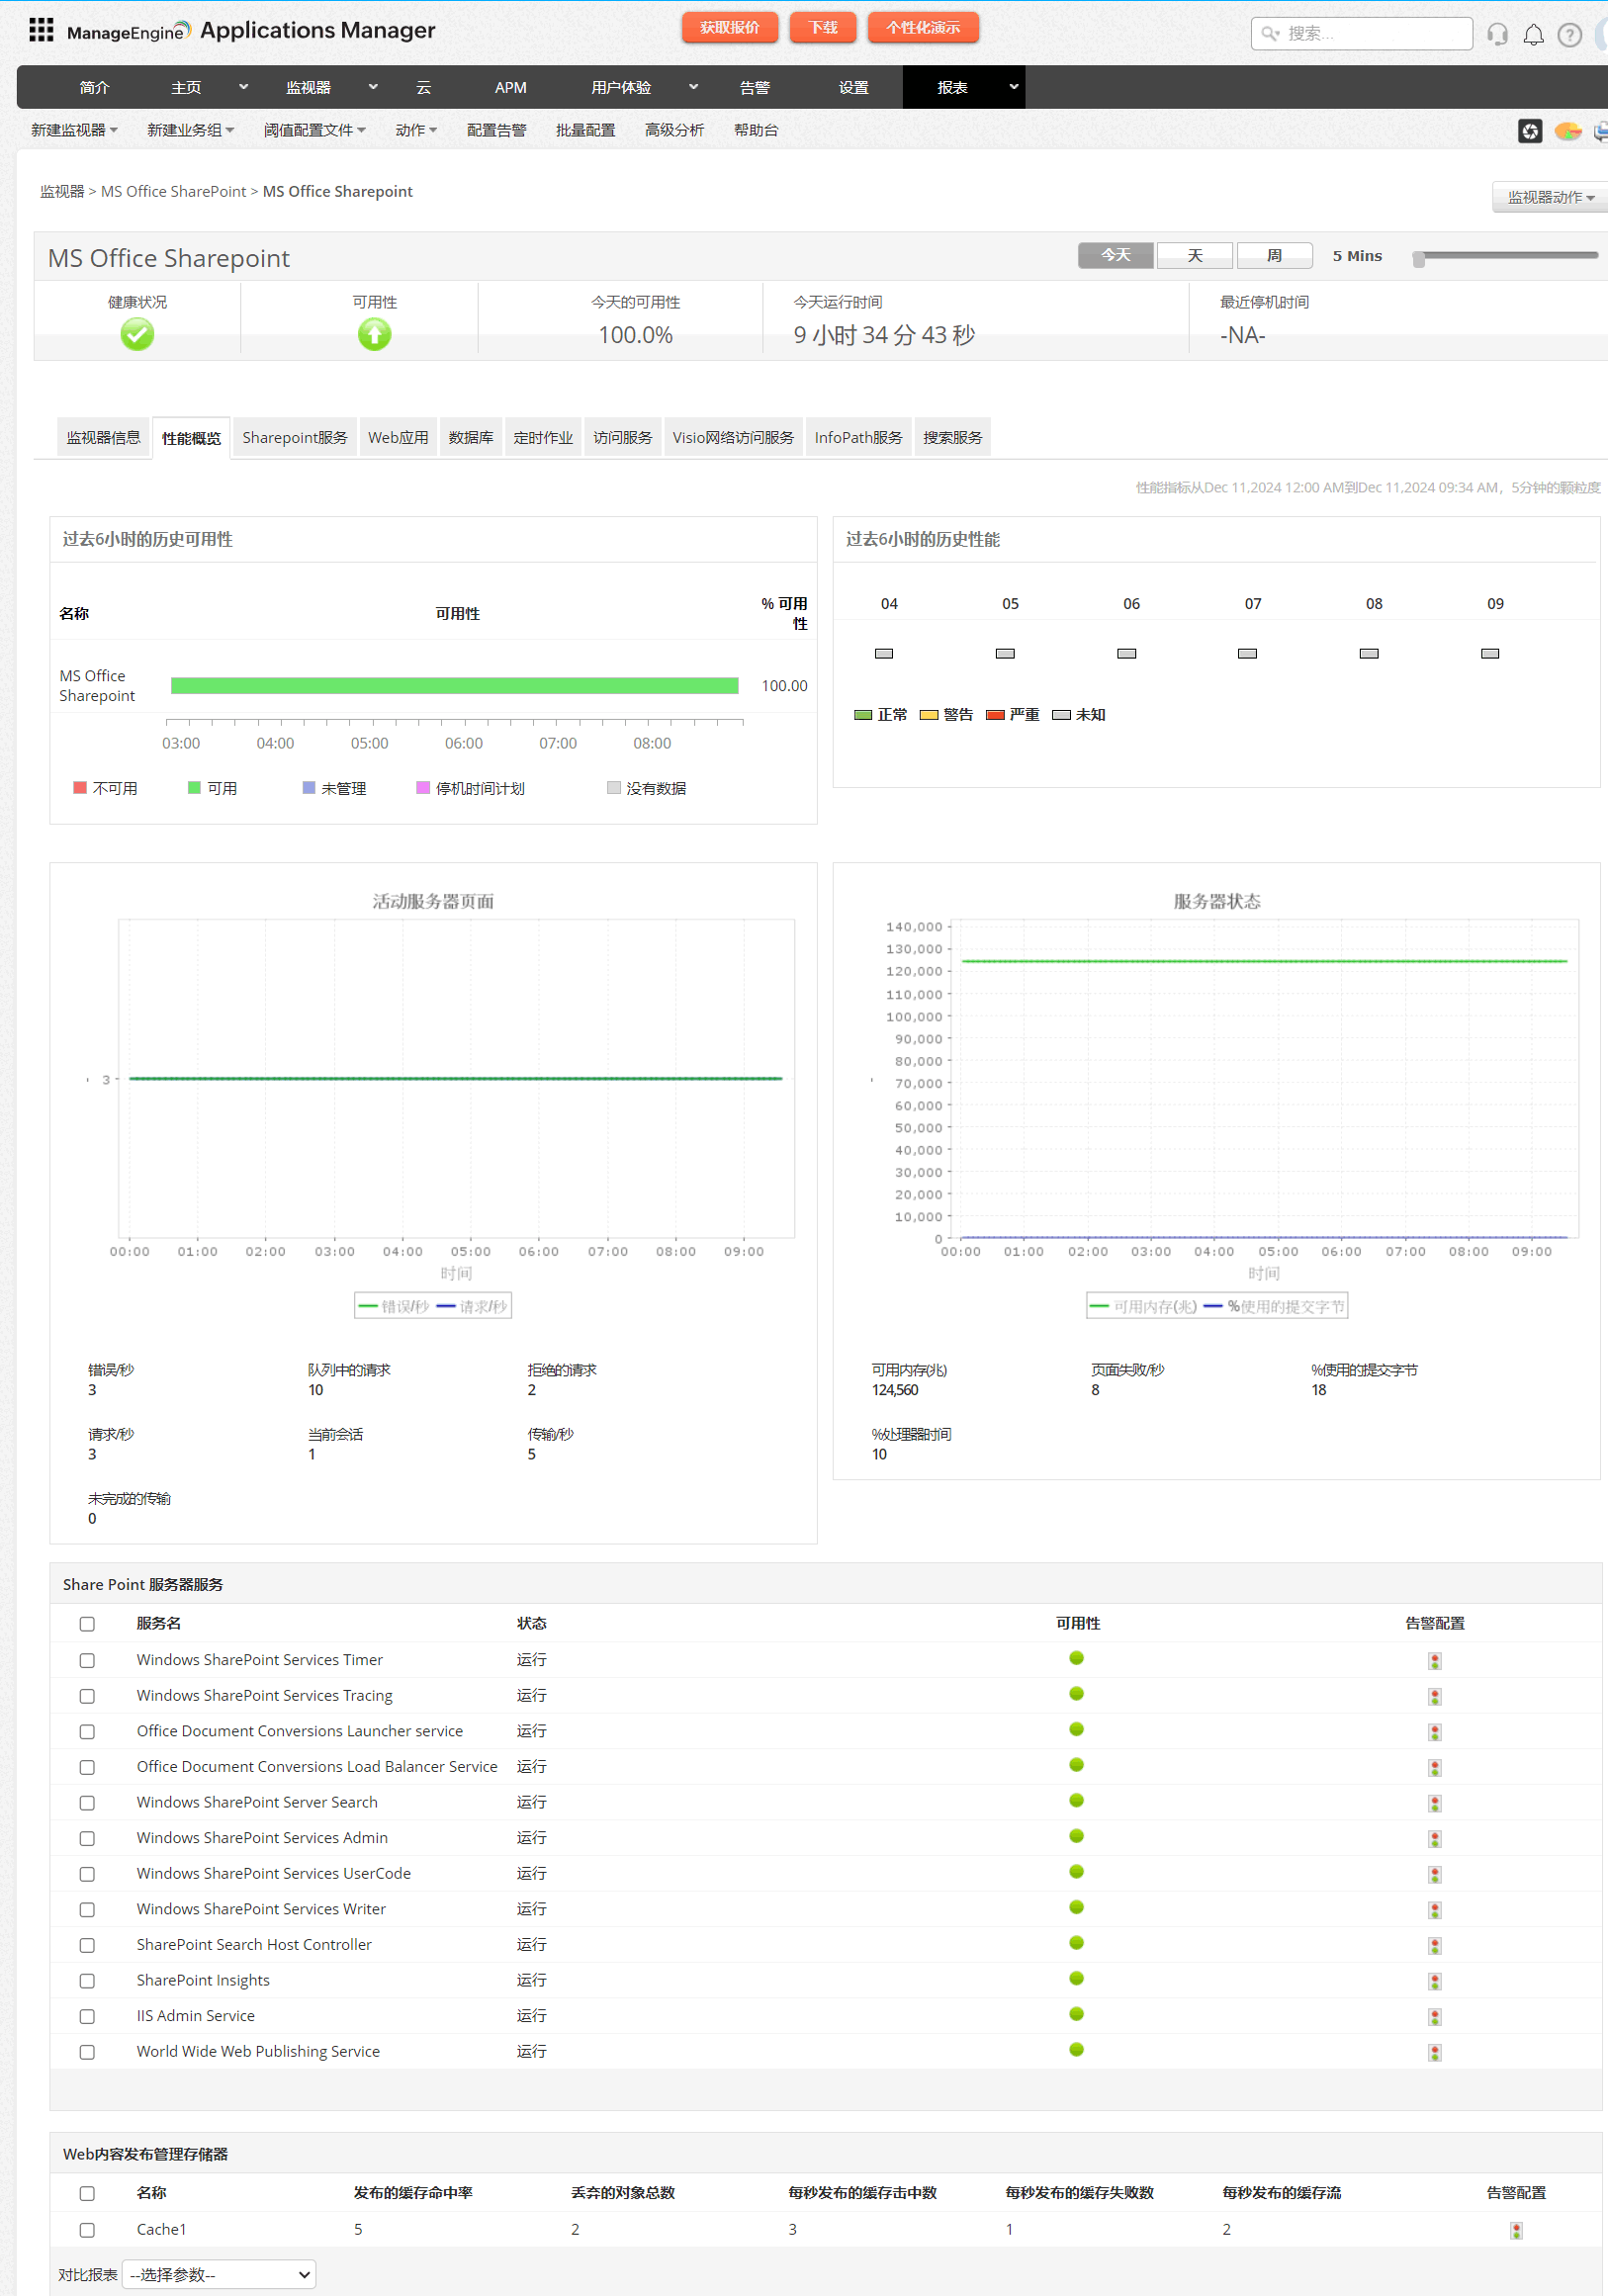Expand the 用户体验 menu arrow

(693, 87)
